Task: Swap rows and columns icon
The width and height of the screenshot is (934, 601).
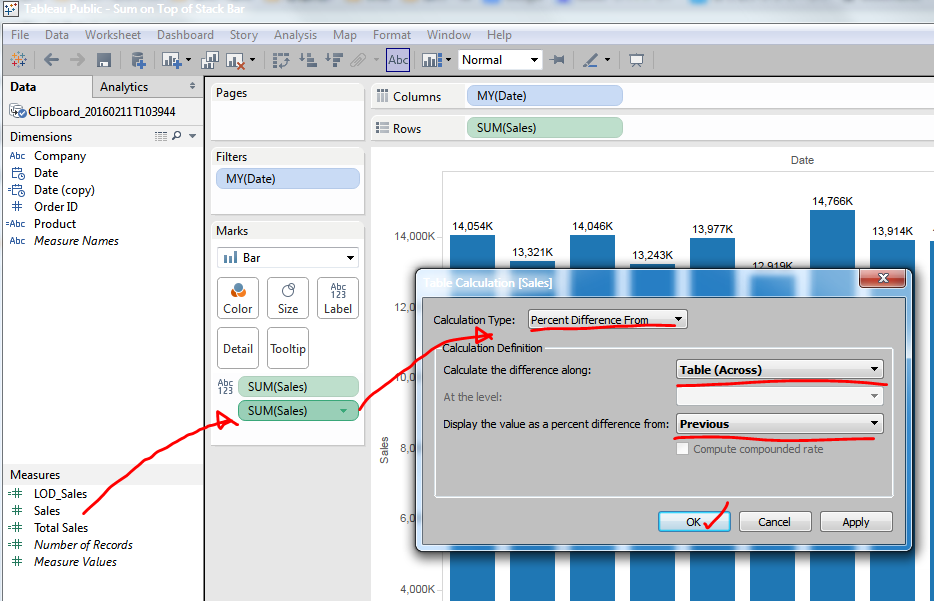Action: pos(281,60)
